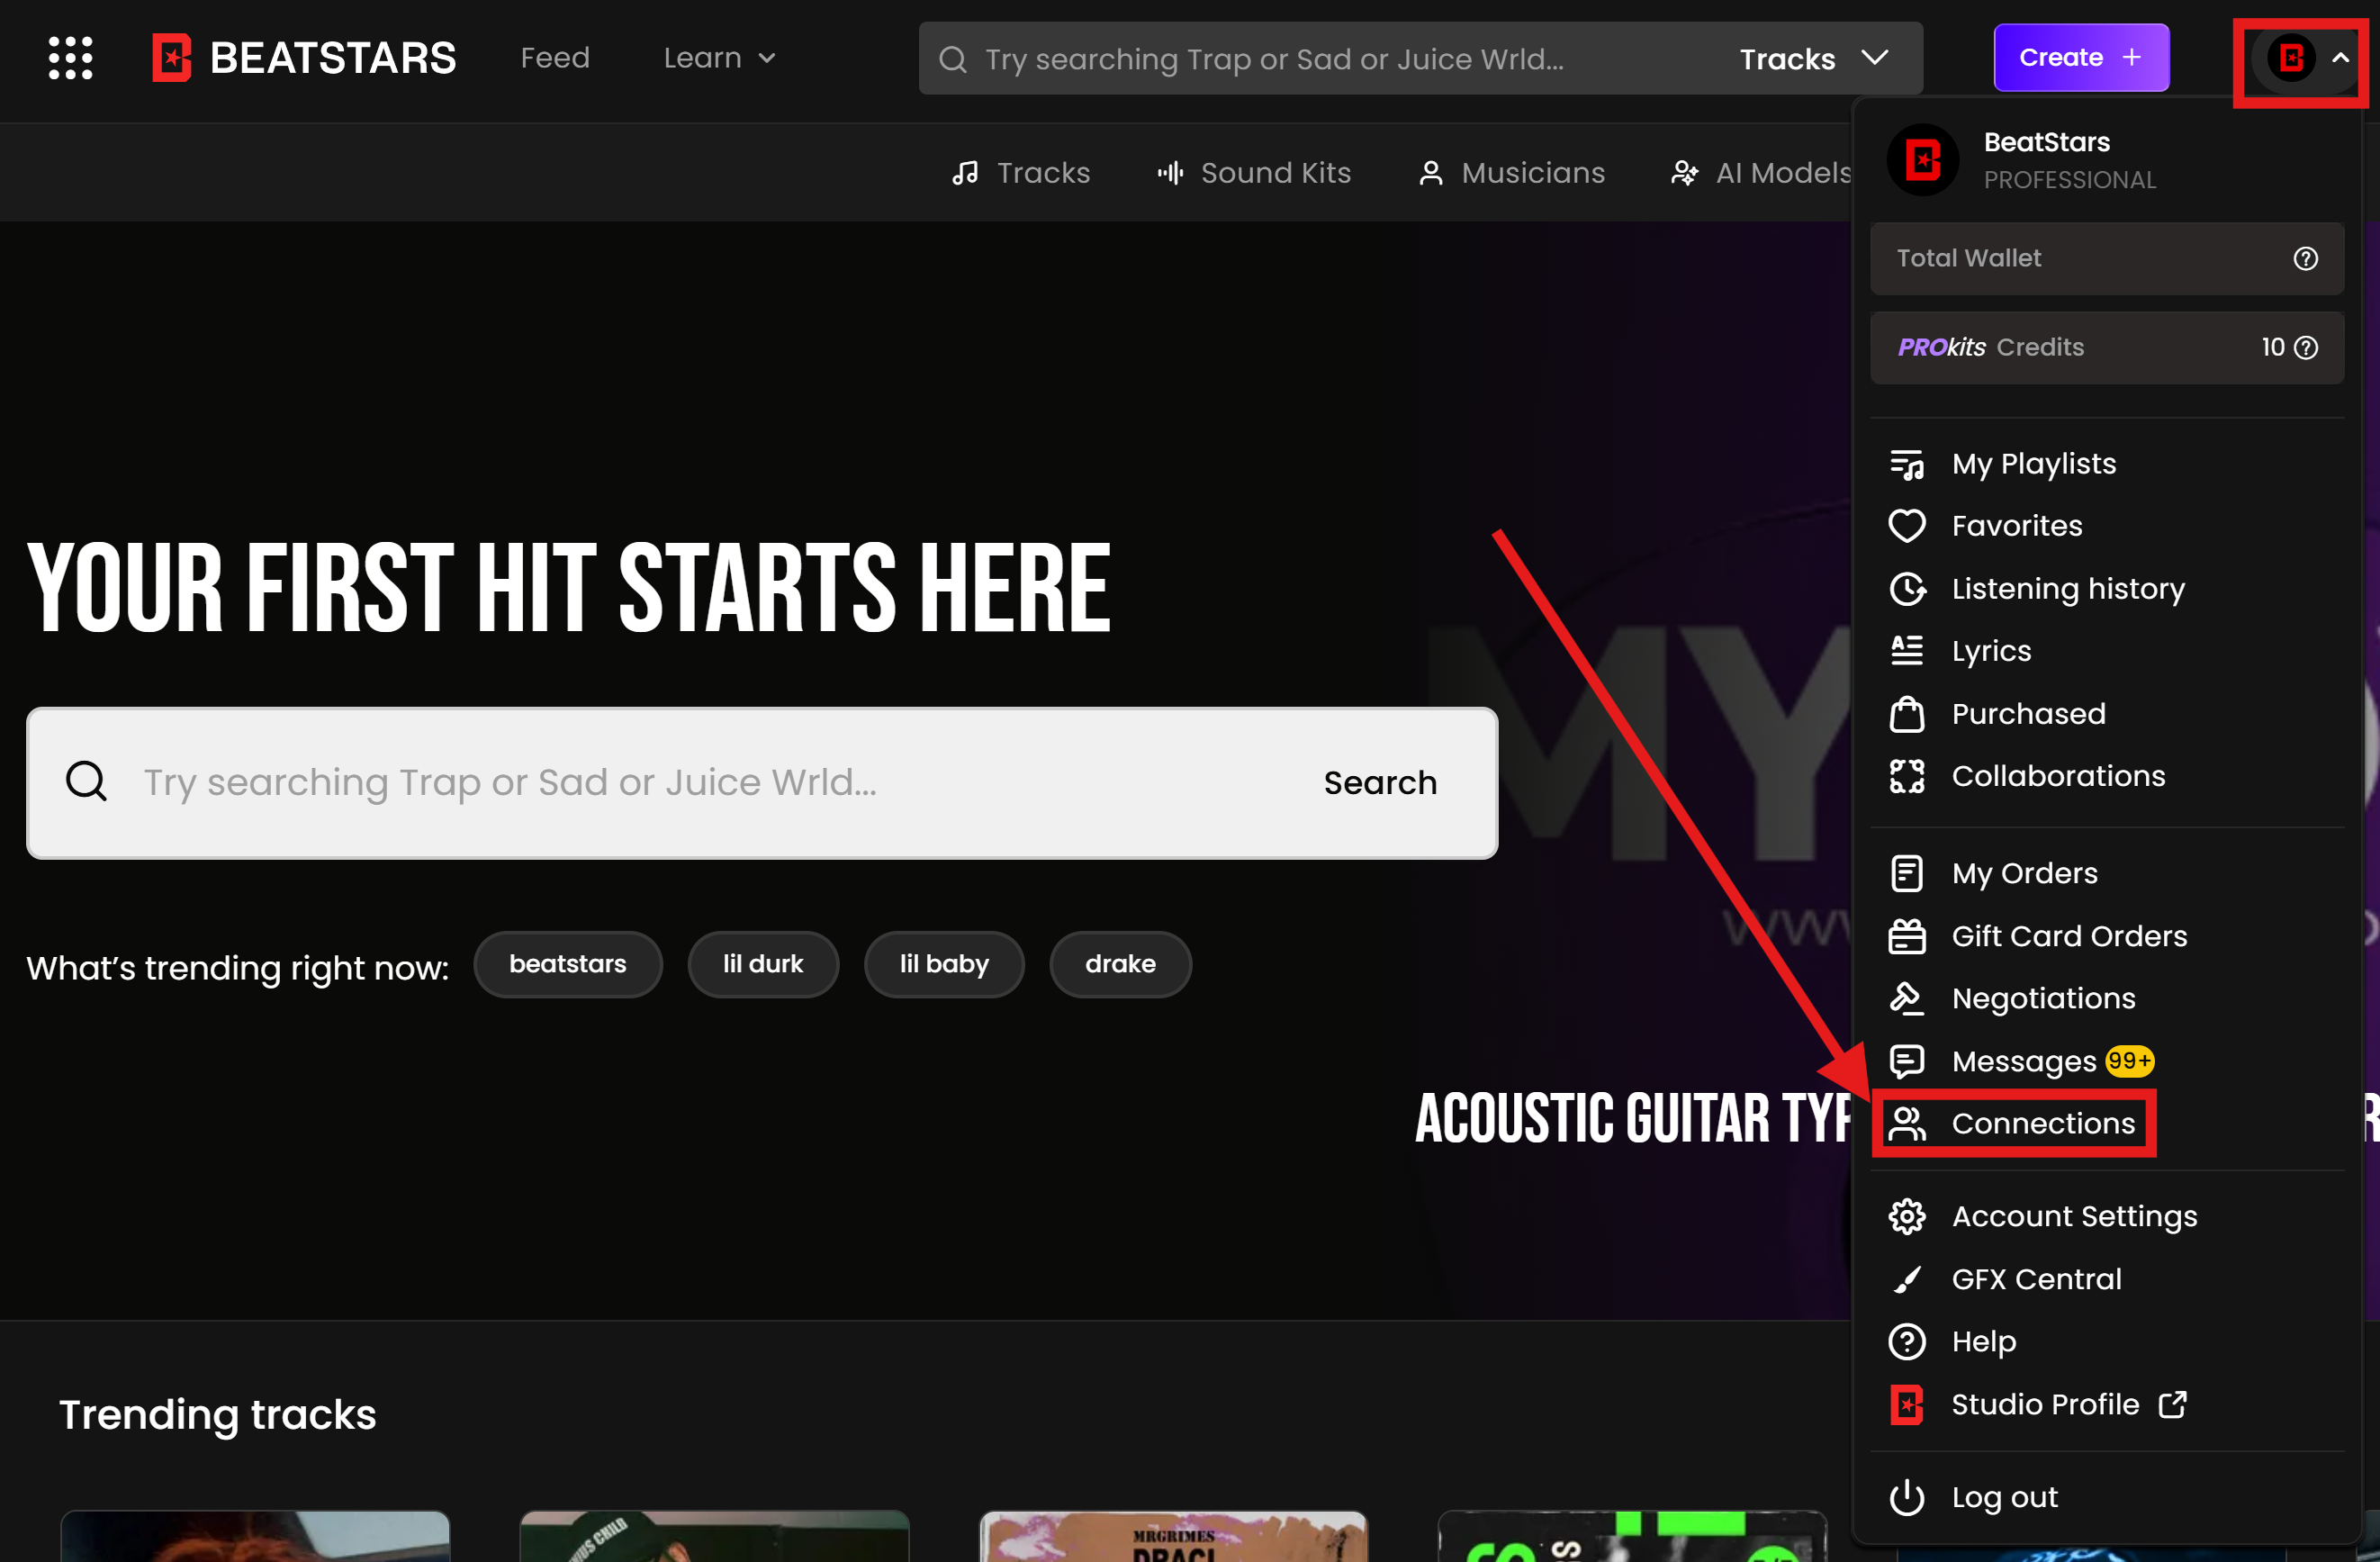Image resolution: width=2380 pixels, height=1562 pixels.
Task: Select Log out menu entry
Action: (2004, 1497)
